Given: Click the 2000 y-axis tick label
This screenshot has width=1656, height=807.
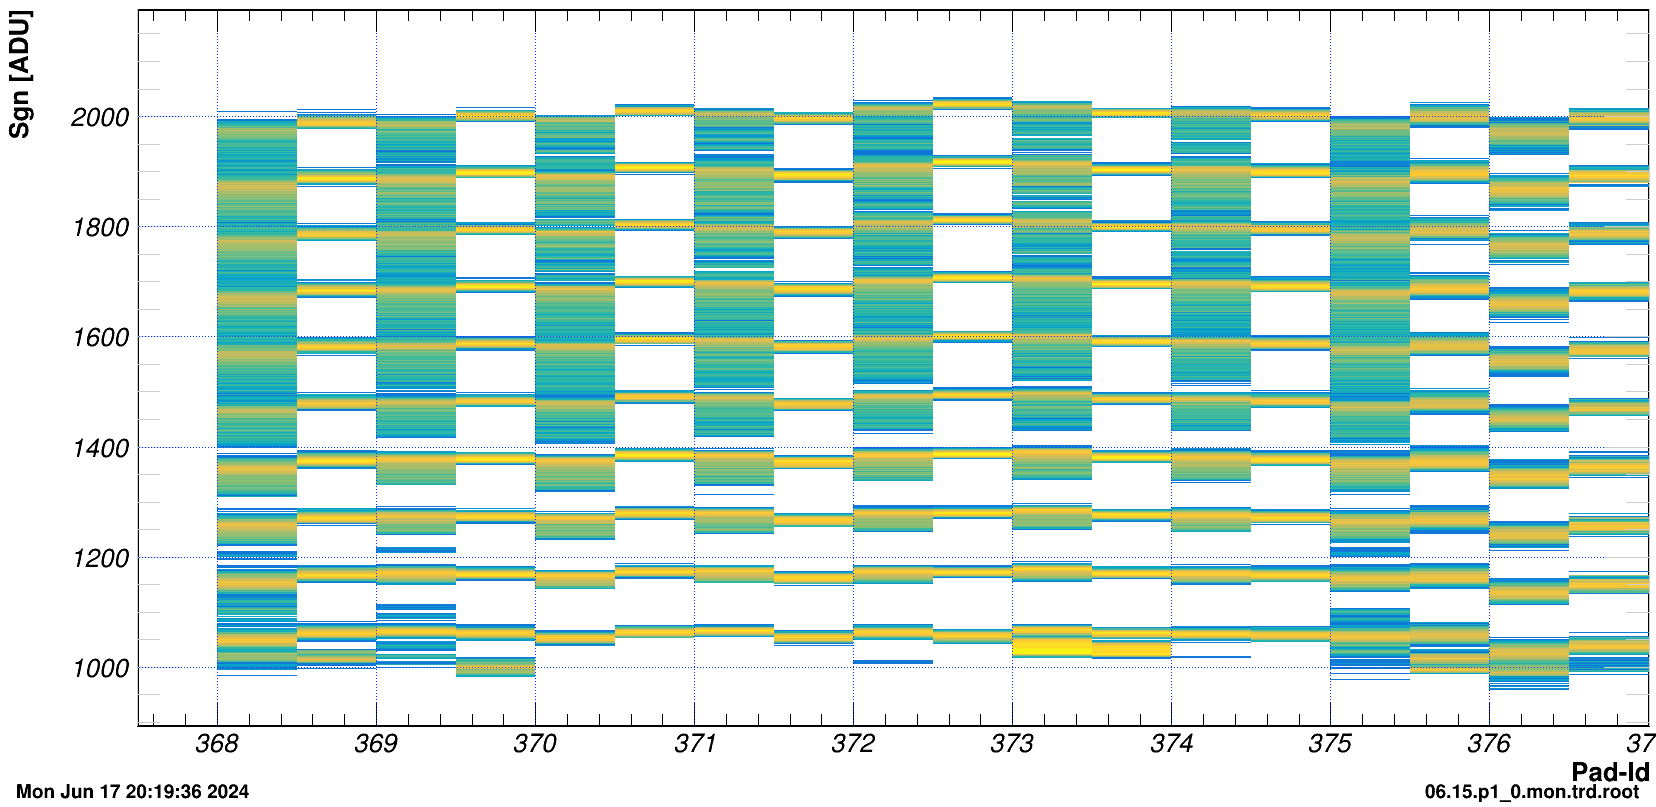Looking at the screenshot, I should point(100,118).
